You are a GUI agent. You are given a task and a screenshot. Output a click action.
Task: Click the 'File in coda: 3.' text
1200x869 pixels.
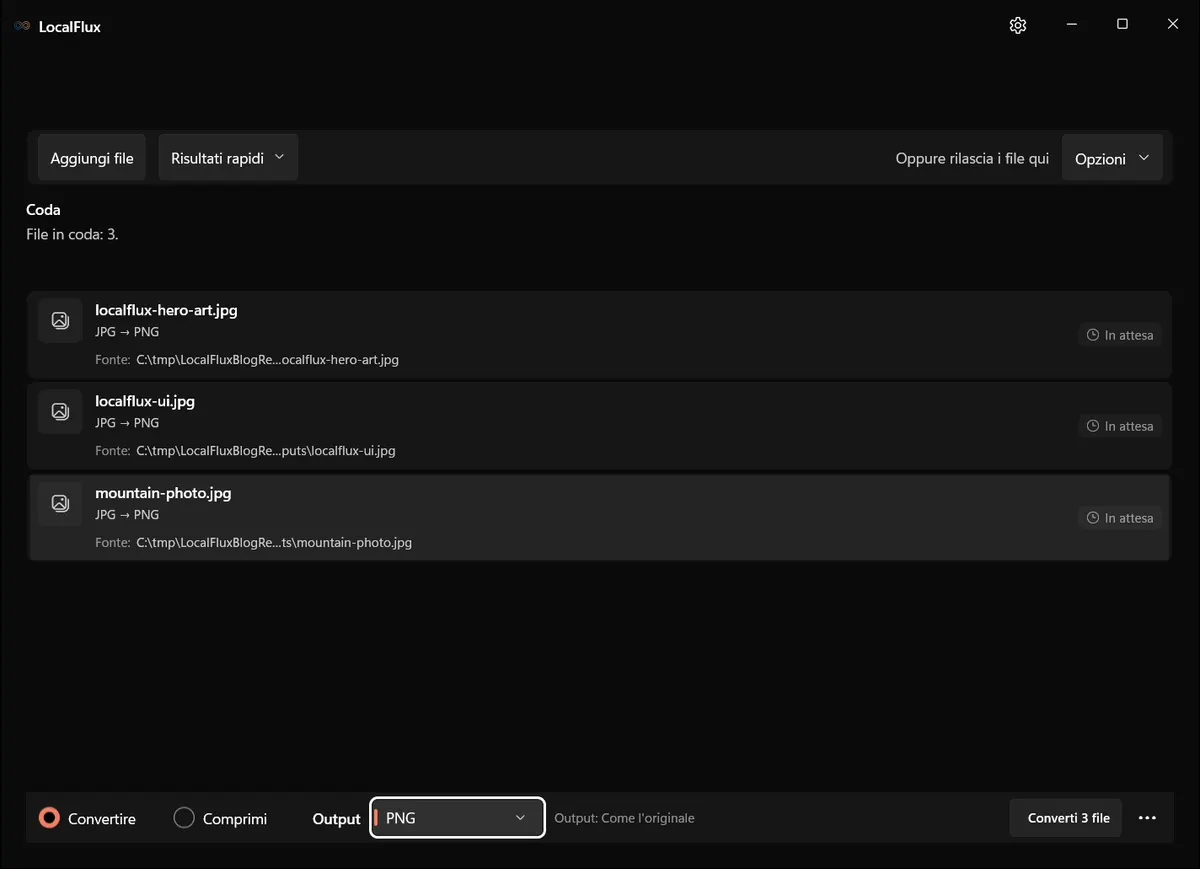(72, 234)
